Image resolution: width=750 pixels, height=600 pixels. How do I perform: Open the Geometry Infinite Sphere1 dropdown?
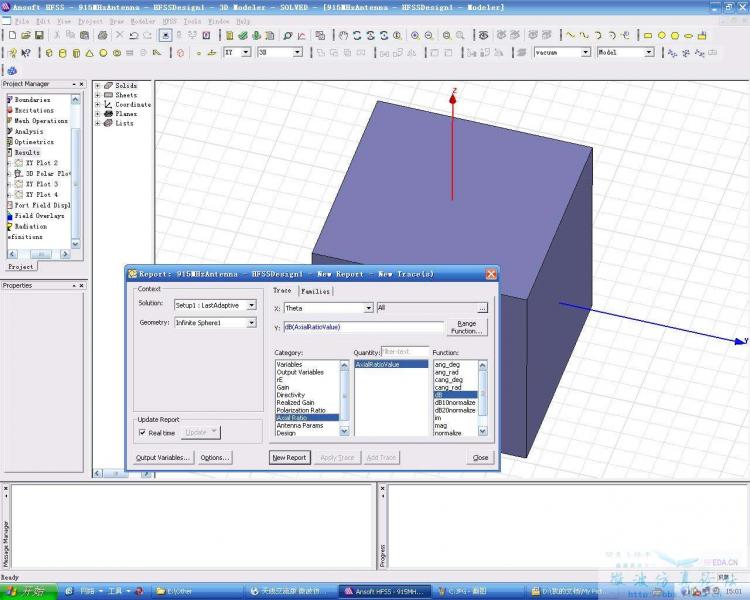(251, 323)
